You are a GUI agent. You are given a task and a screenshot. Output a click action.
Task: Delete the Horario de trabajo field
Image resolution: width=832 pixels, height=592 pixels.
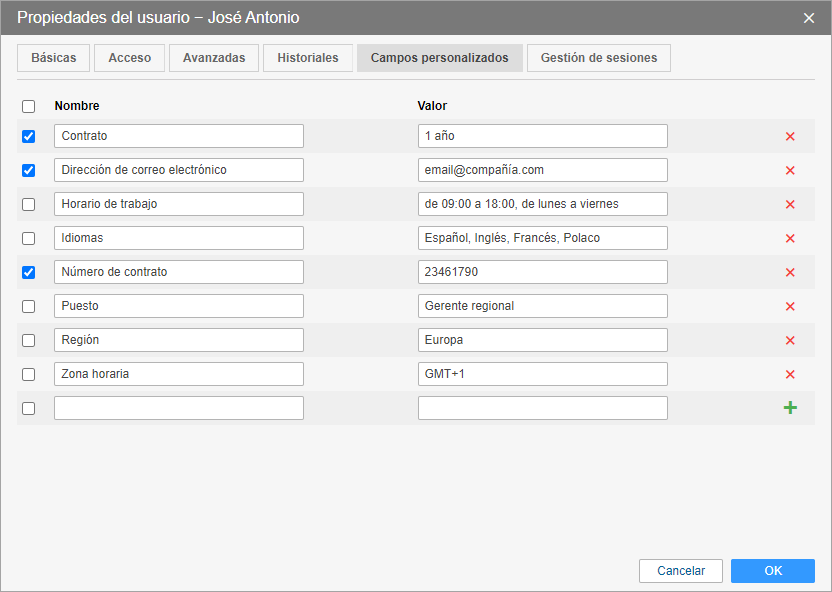pos(790,204)
